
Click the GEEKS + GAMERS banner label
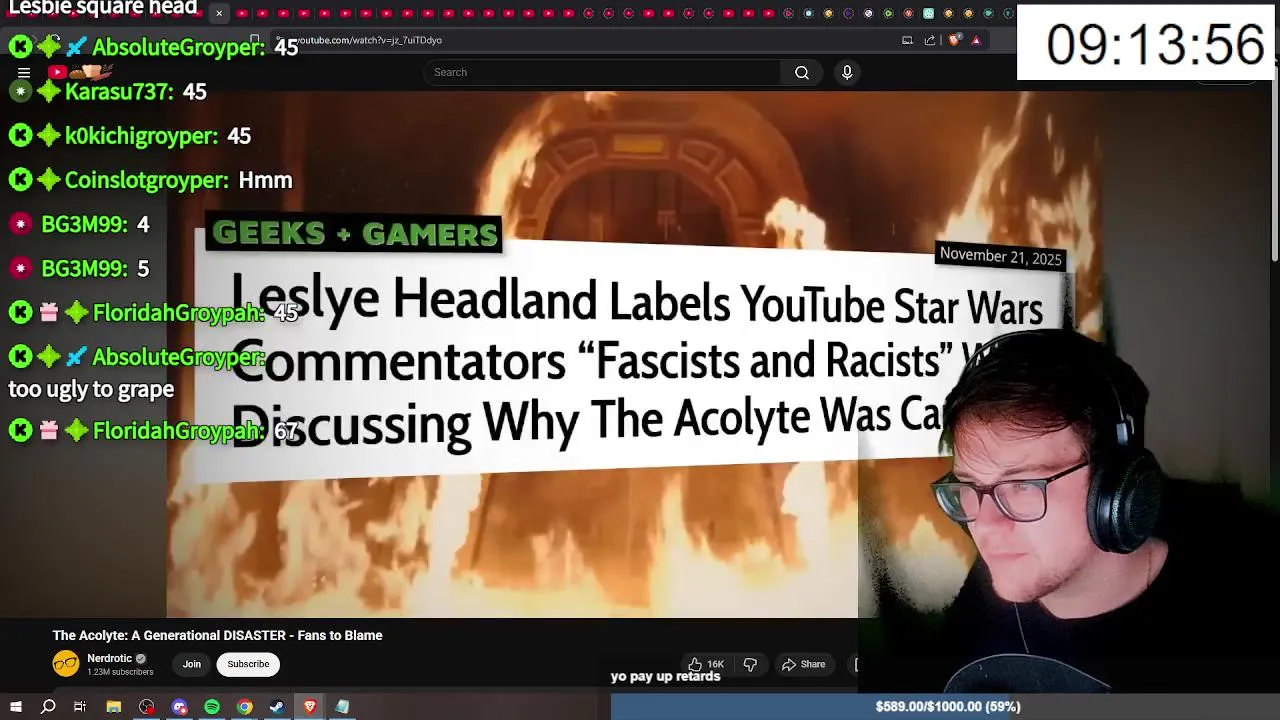pyautogui.click(x=354, y=234)
